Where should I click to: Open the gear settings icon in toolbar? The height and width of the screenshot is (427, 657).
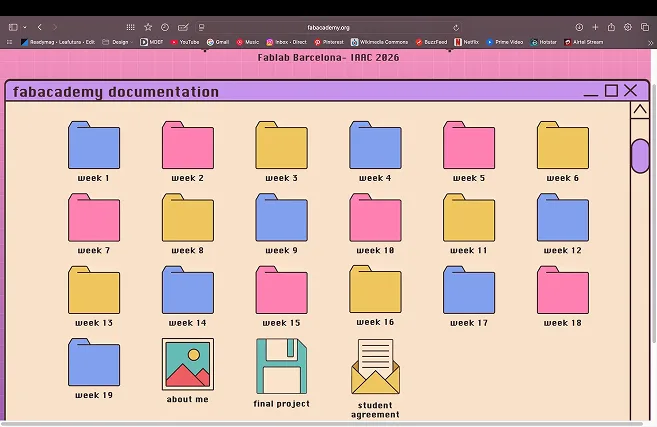pos(628,27)
